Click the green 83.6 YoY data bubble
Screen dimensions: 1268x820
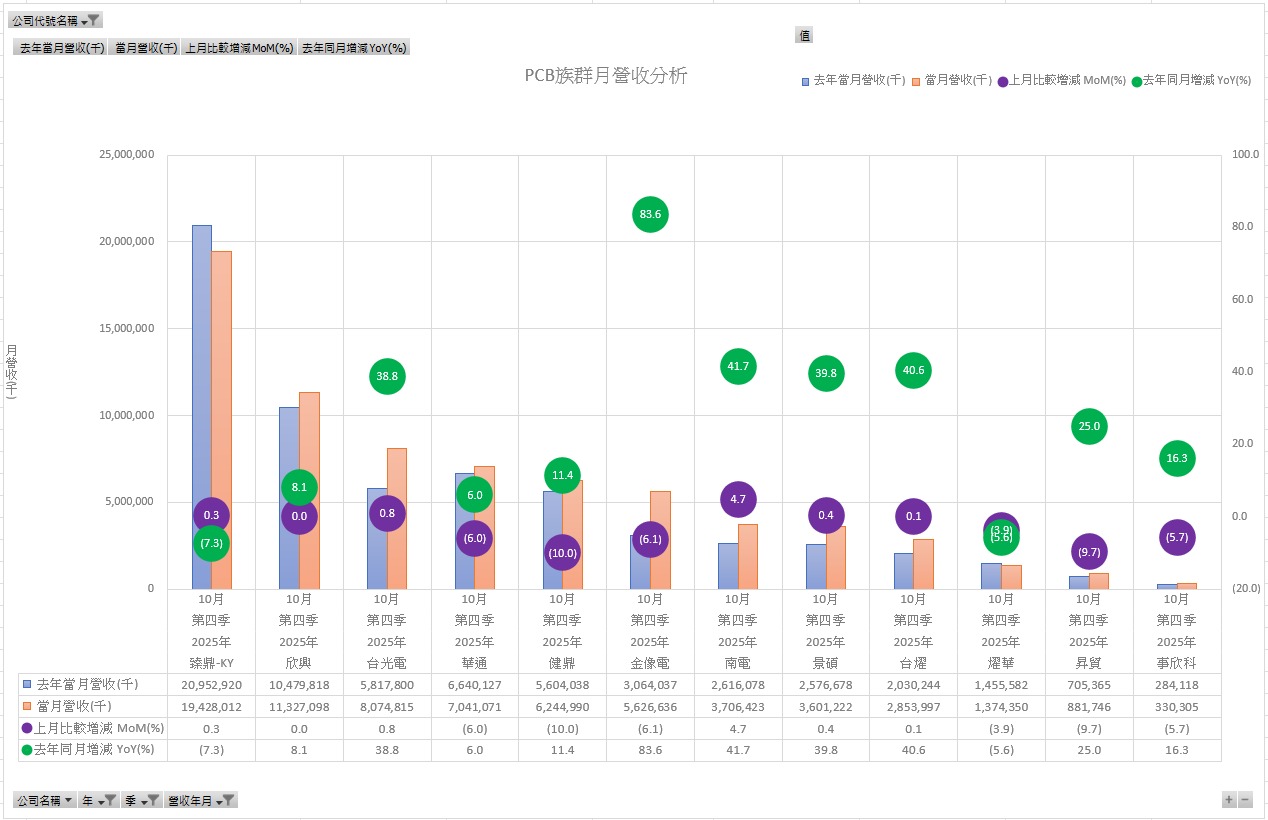click(x=650, y=214)
